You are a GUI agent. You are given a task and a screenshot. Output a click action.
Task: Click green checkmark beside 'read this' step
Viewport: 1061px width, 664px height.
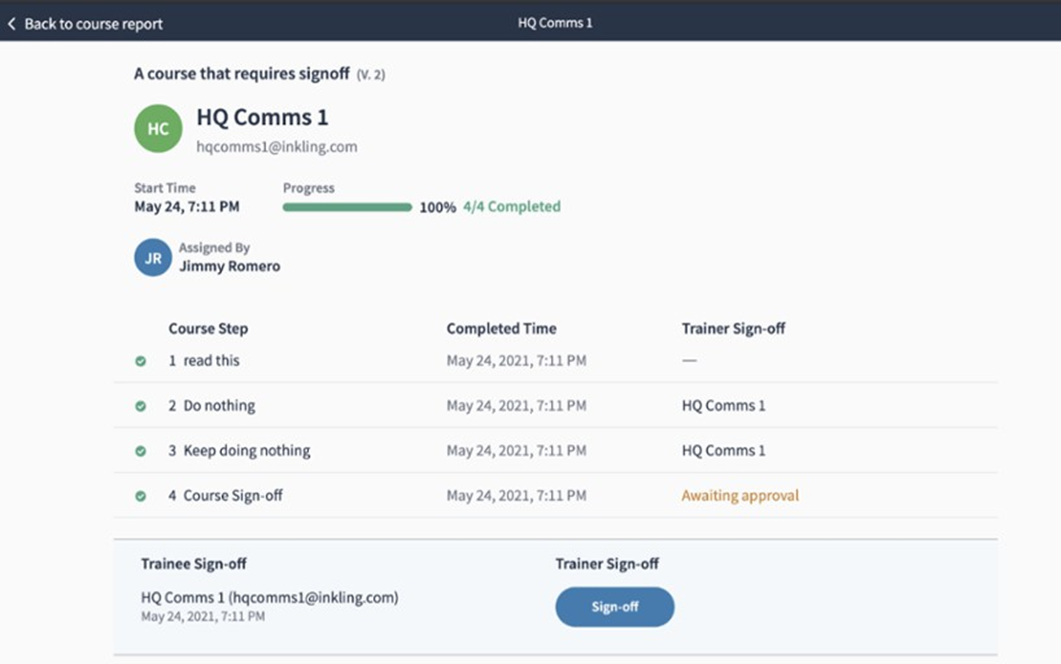pyautogui.click(x=141, y=361)
